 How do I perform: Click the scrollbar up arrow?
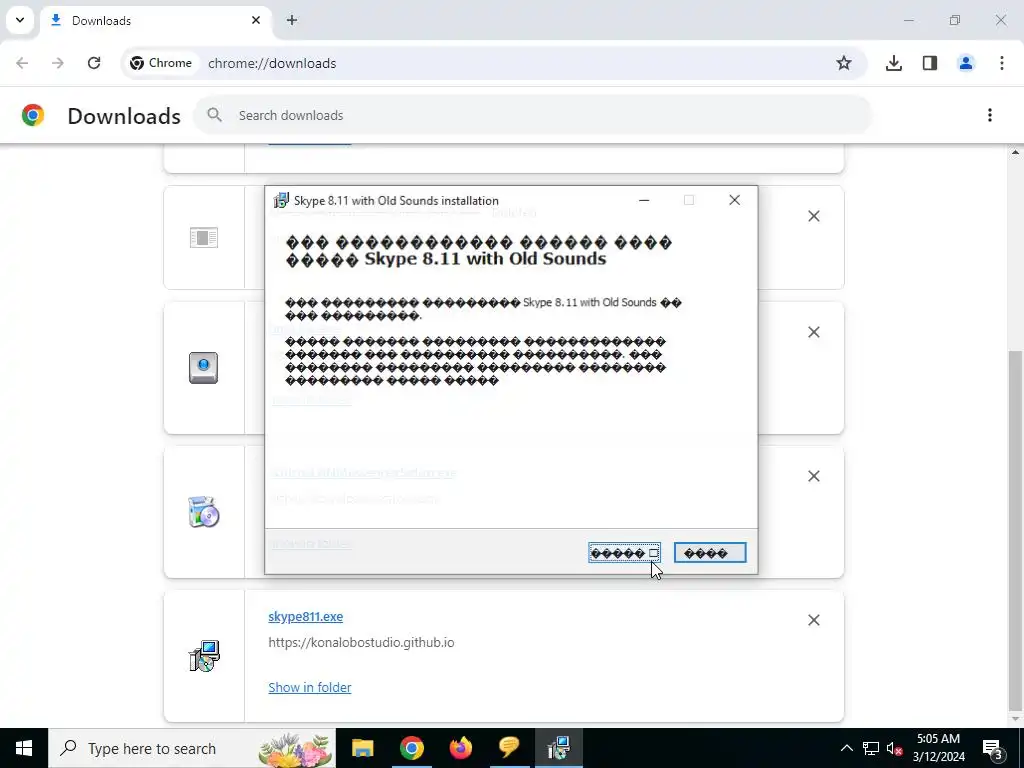click(x=1015, y=153)
